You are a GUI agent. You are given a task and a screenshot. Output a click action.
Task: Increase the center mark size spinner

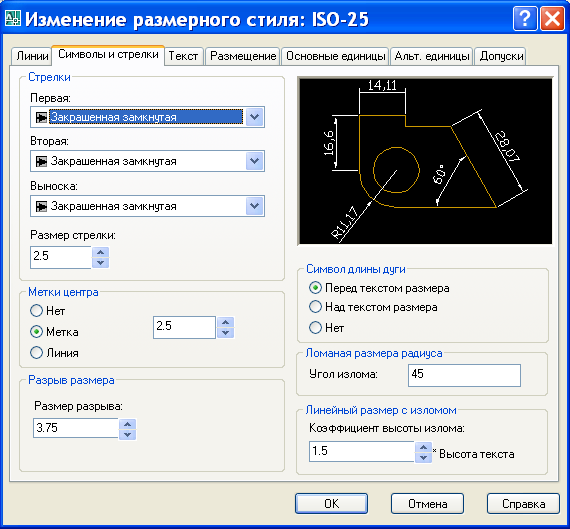coord(225,322)
